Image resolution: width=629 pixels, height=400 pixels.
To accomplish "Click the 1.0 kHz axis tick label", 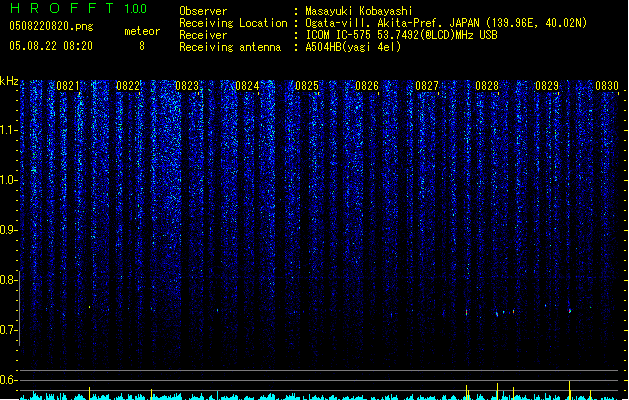I will [8, 180].
